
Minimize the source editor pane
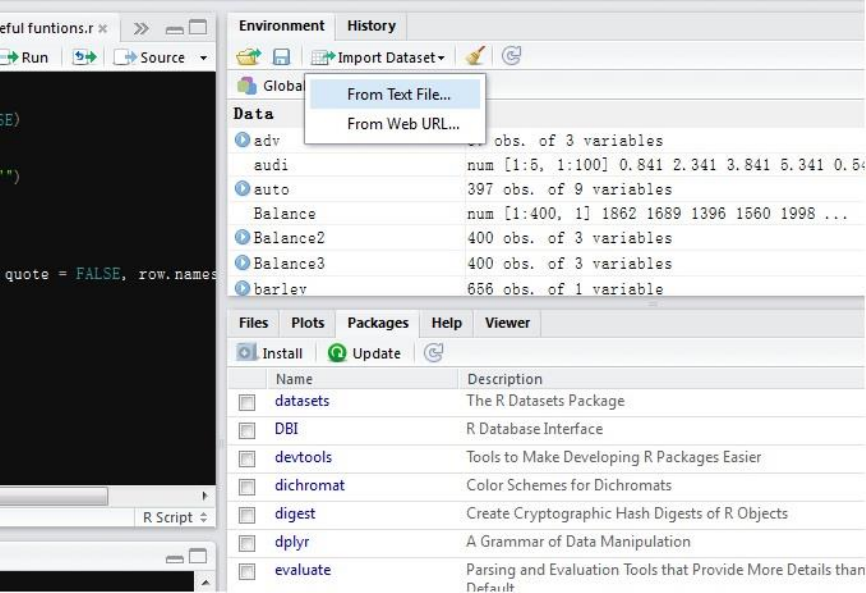pos(175,29)
